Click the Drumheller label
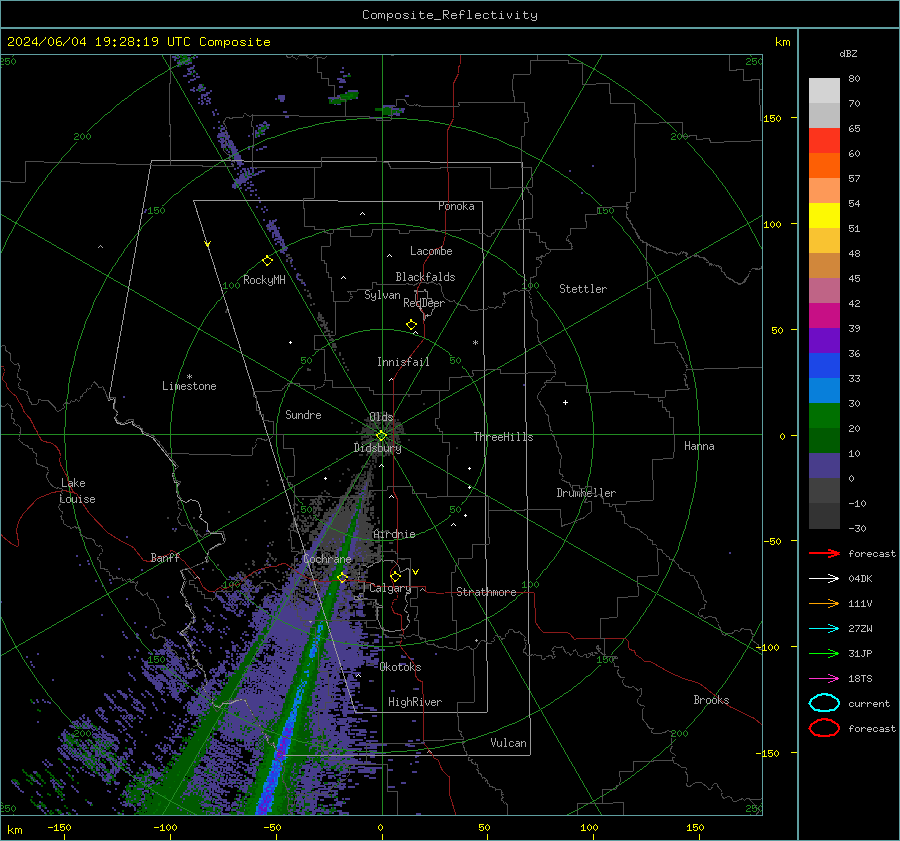Screen dimensions: 900x841 pos(586,493)
